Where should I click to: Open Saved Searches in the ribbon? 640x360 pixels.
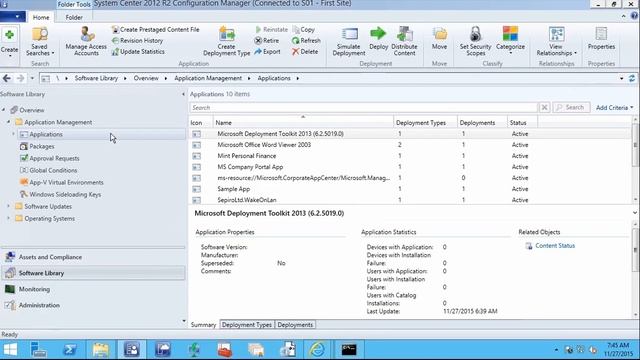(x=40, y=42)
